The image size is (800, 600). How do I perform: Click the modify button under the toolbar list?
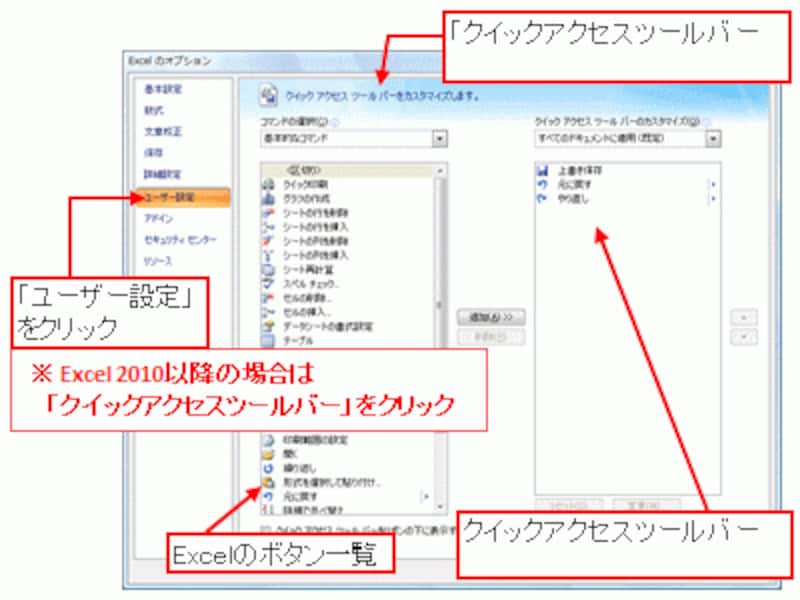tap(646, 505)
